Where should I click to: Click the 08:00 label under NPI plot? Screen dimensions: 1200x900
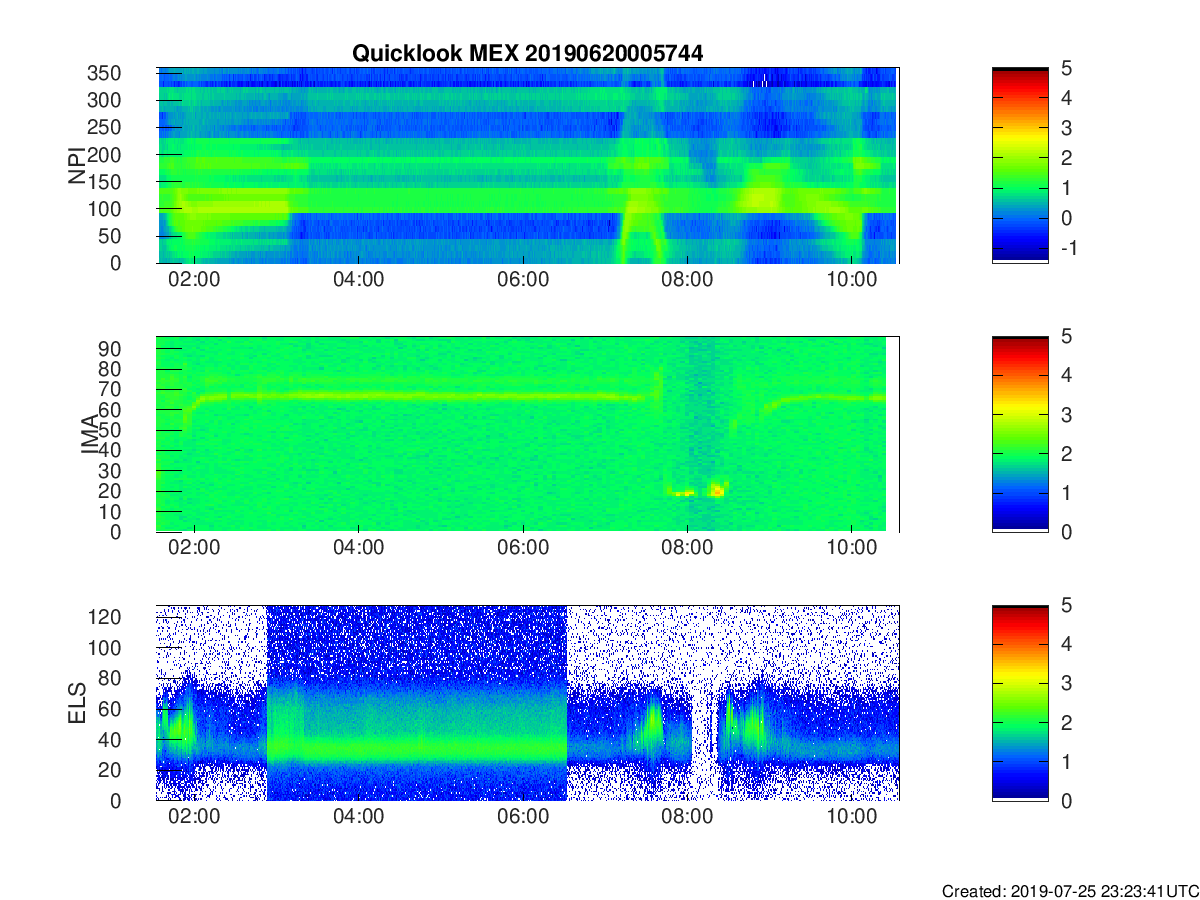(x=687, y=279)
